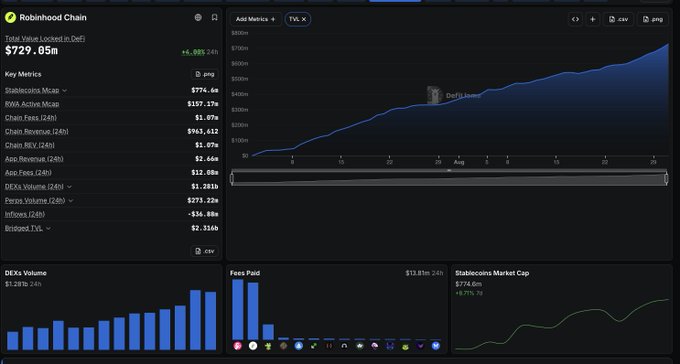Bookmark Robinhood Chain with the bookmark icon
680x364 pixels.
(214, 17)
